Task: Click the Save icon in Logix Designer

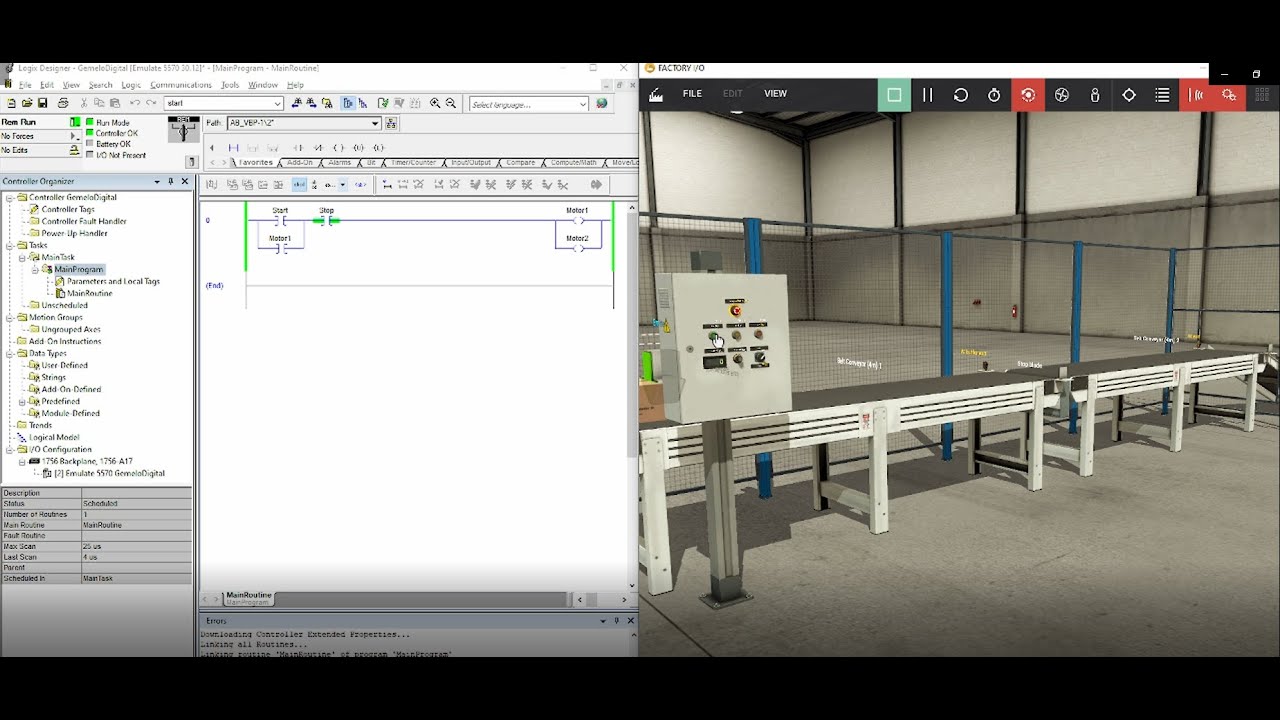Action: (x=42, y=103)
